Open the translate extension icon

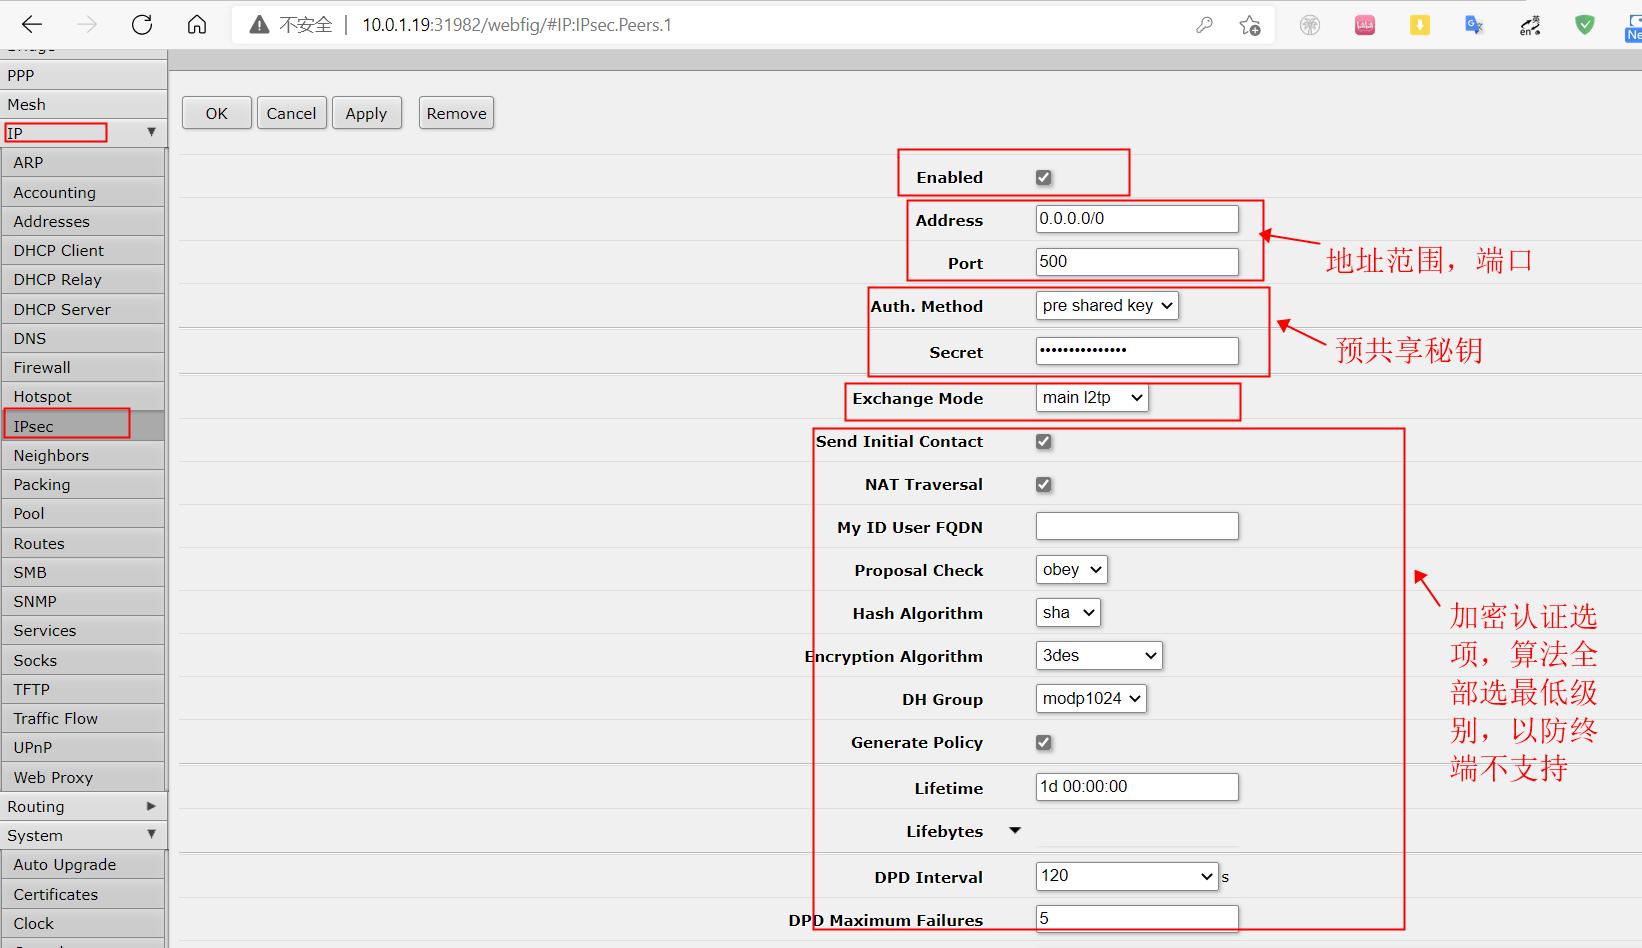pos(1473,25)
